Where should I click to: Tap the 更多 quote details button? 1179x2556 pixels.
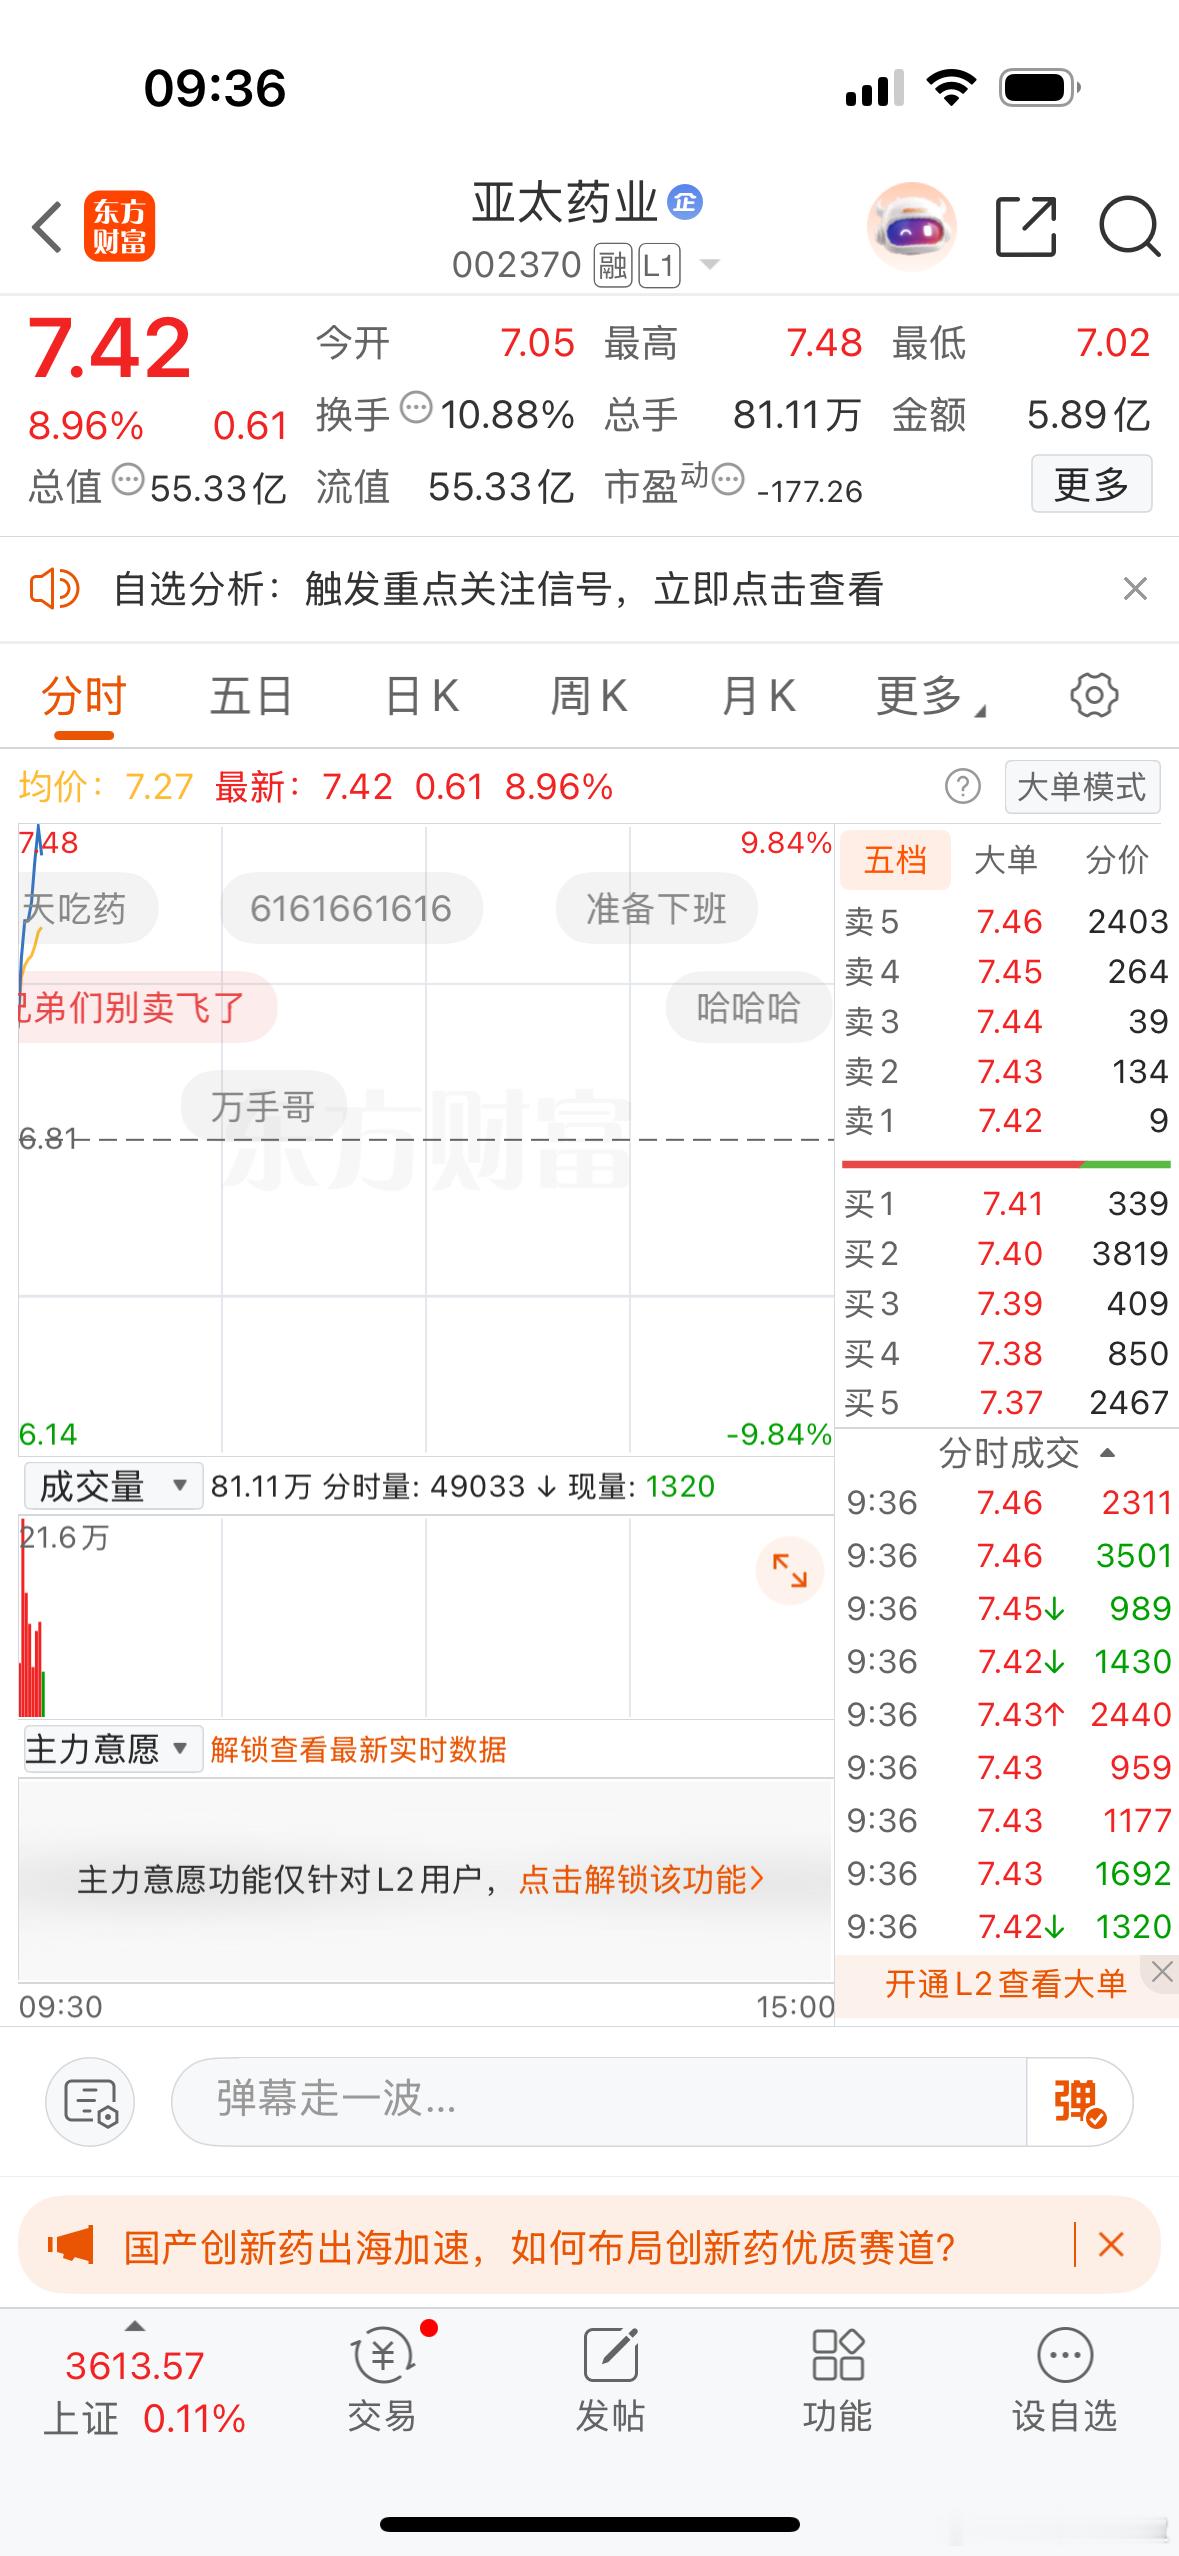coord(1091,484)
